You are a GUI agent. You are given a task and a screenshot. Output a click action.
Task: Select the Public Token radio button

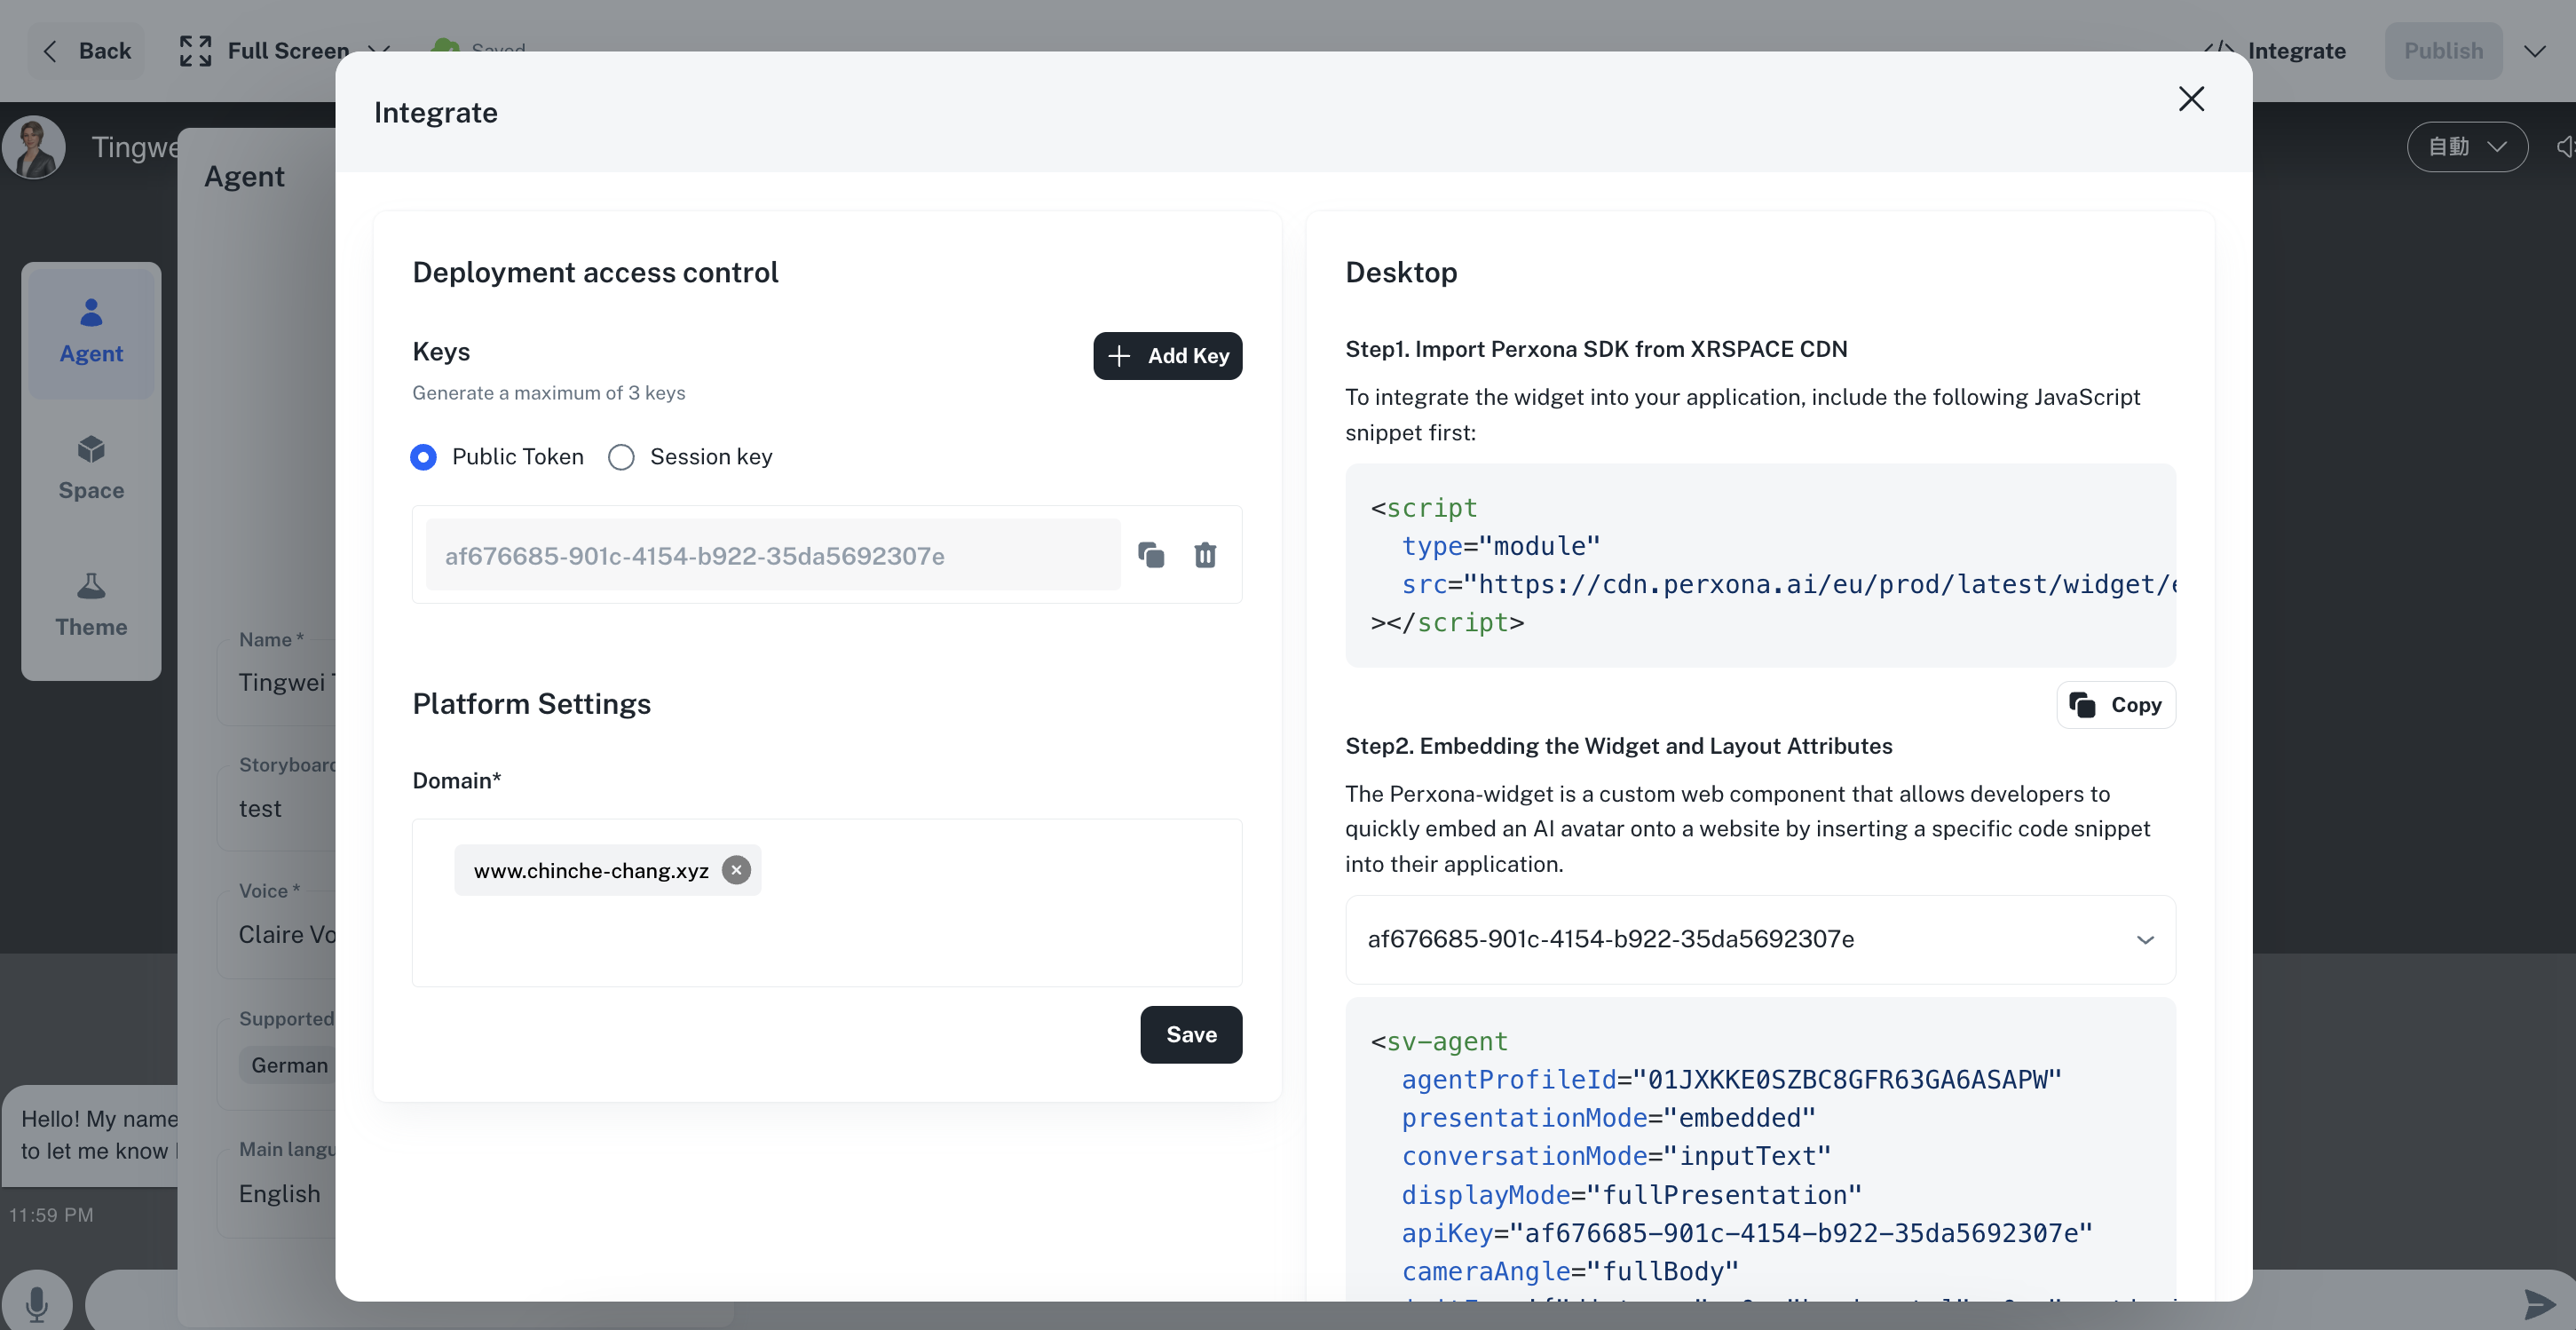pos(424,457)
